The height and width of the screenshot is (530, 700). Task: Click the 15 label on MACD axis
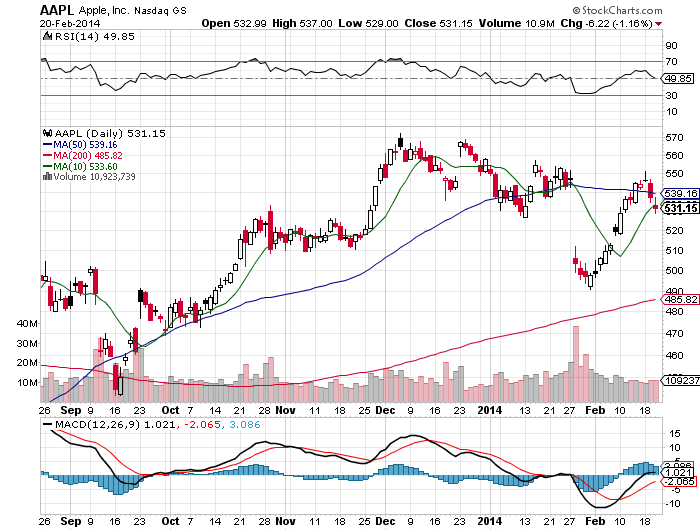pos(675,433)
